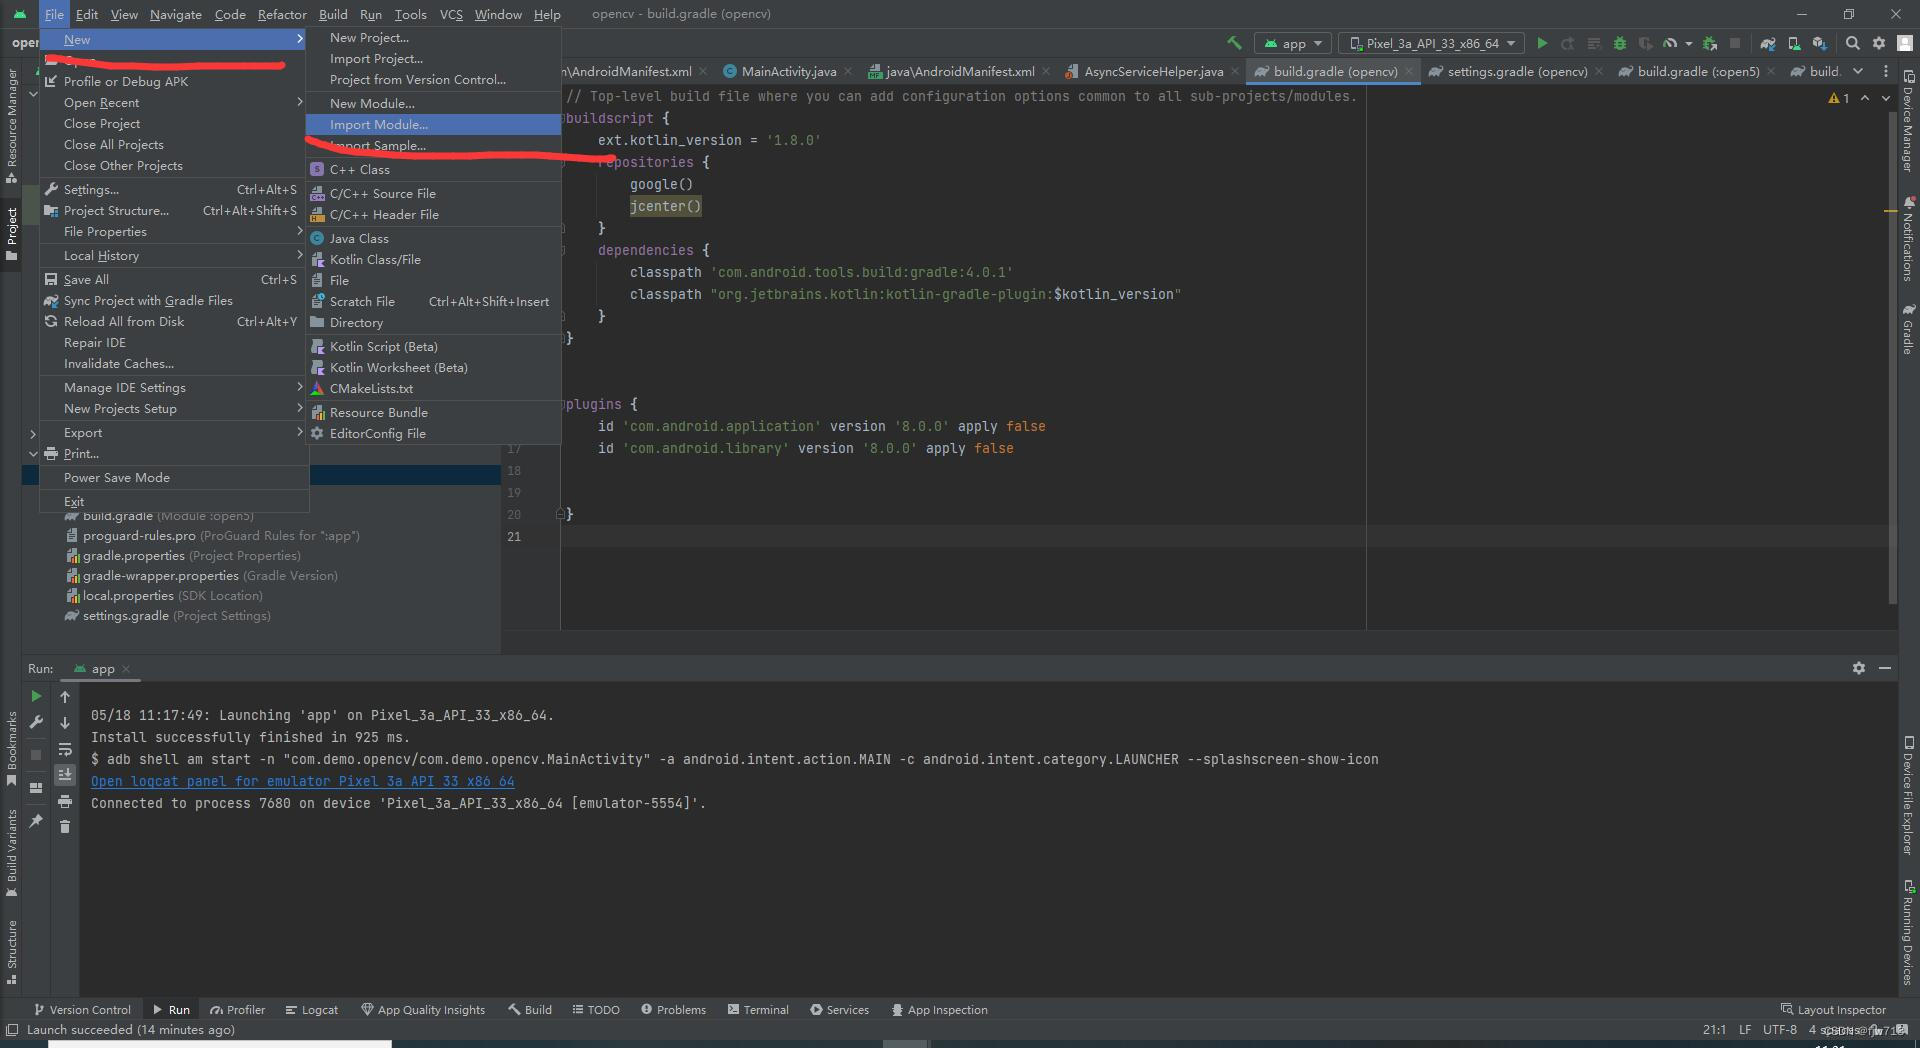The width and height of the screenshot is (1920, 1048).
Task: Open the Logcat tool window
Action: 311,1009
